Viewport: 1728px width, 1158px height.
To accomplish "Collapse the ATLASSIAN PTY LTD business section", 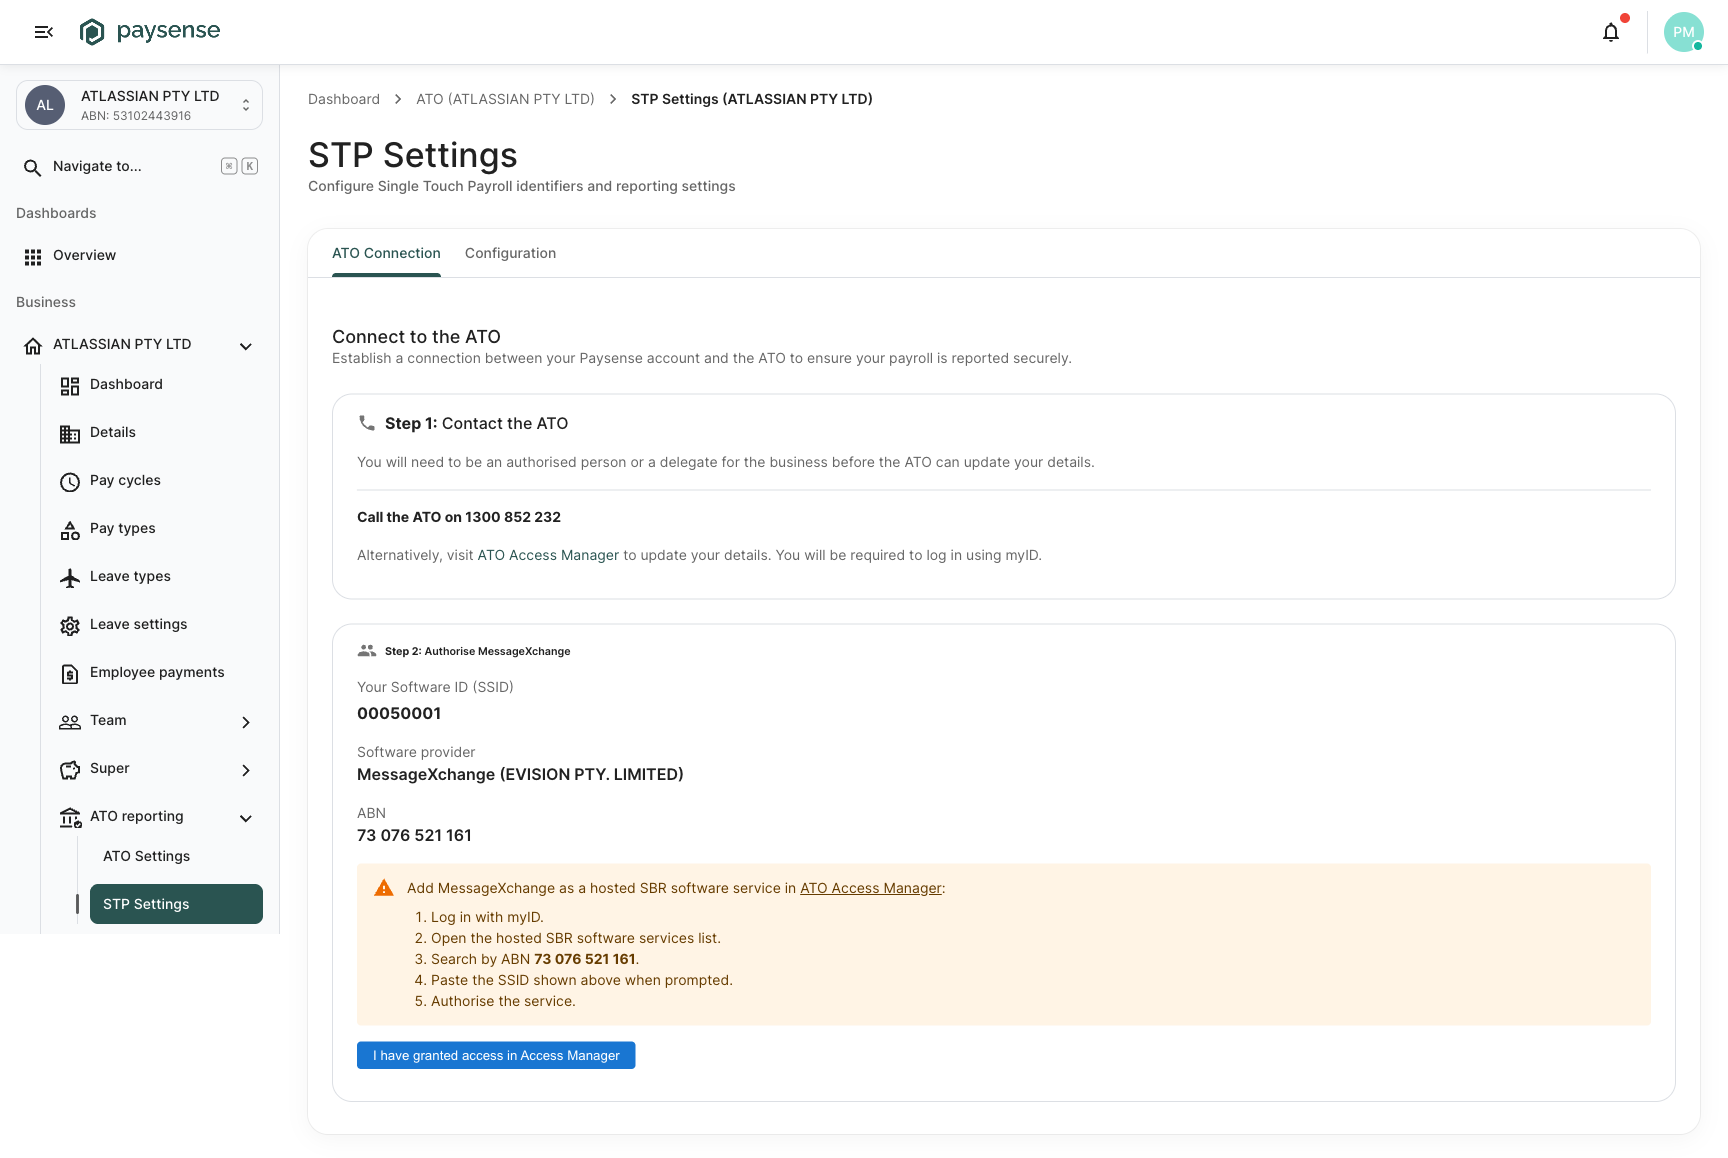I will point(246,346).
